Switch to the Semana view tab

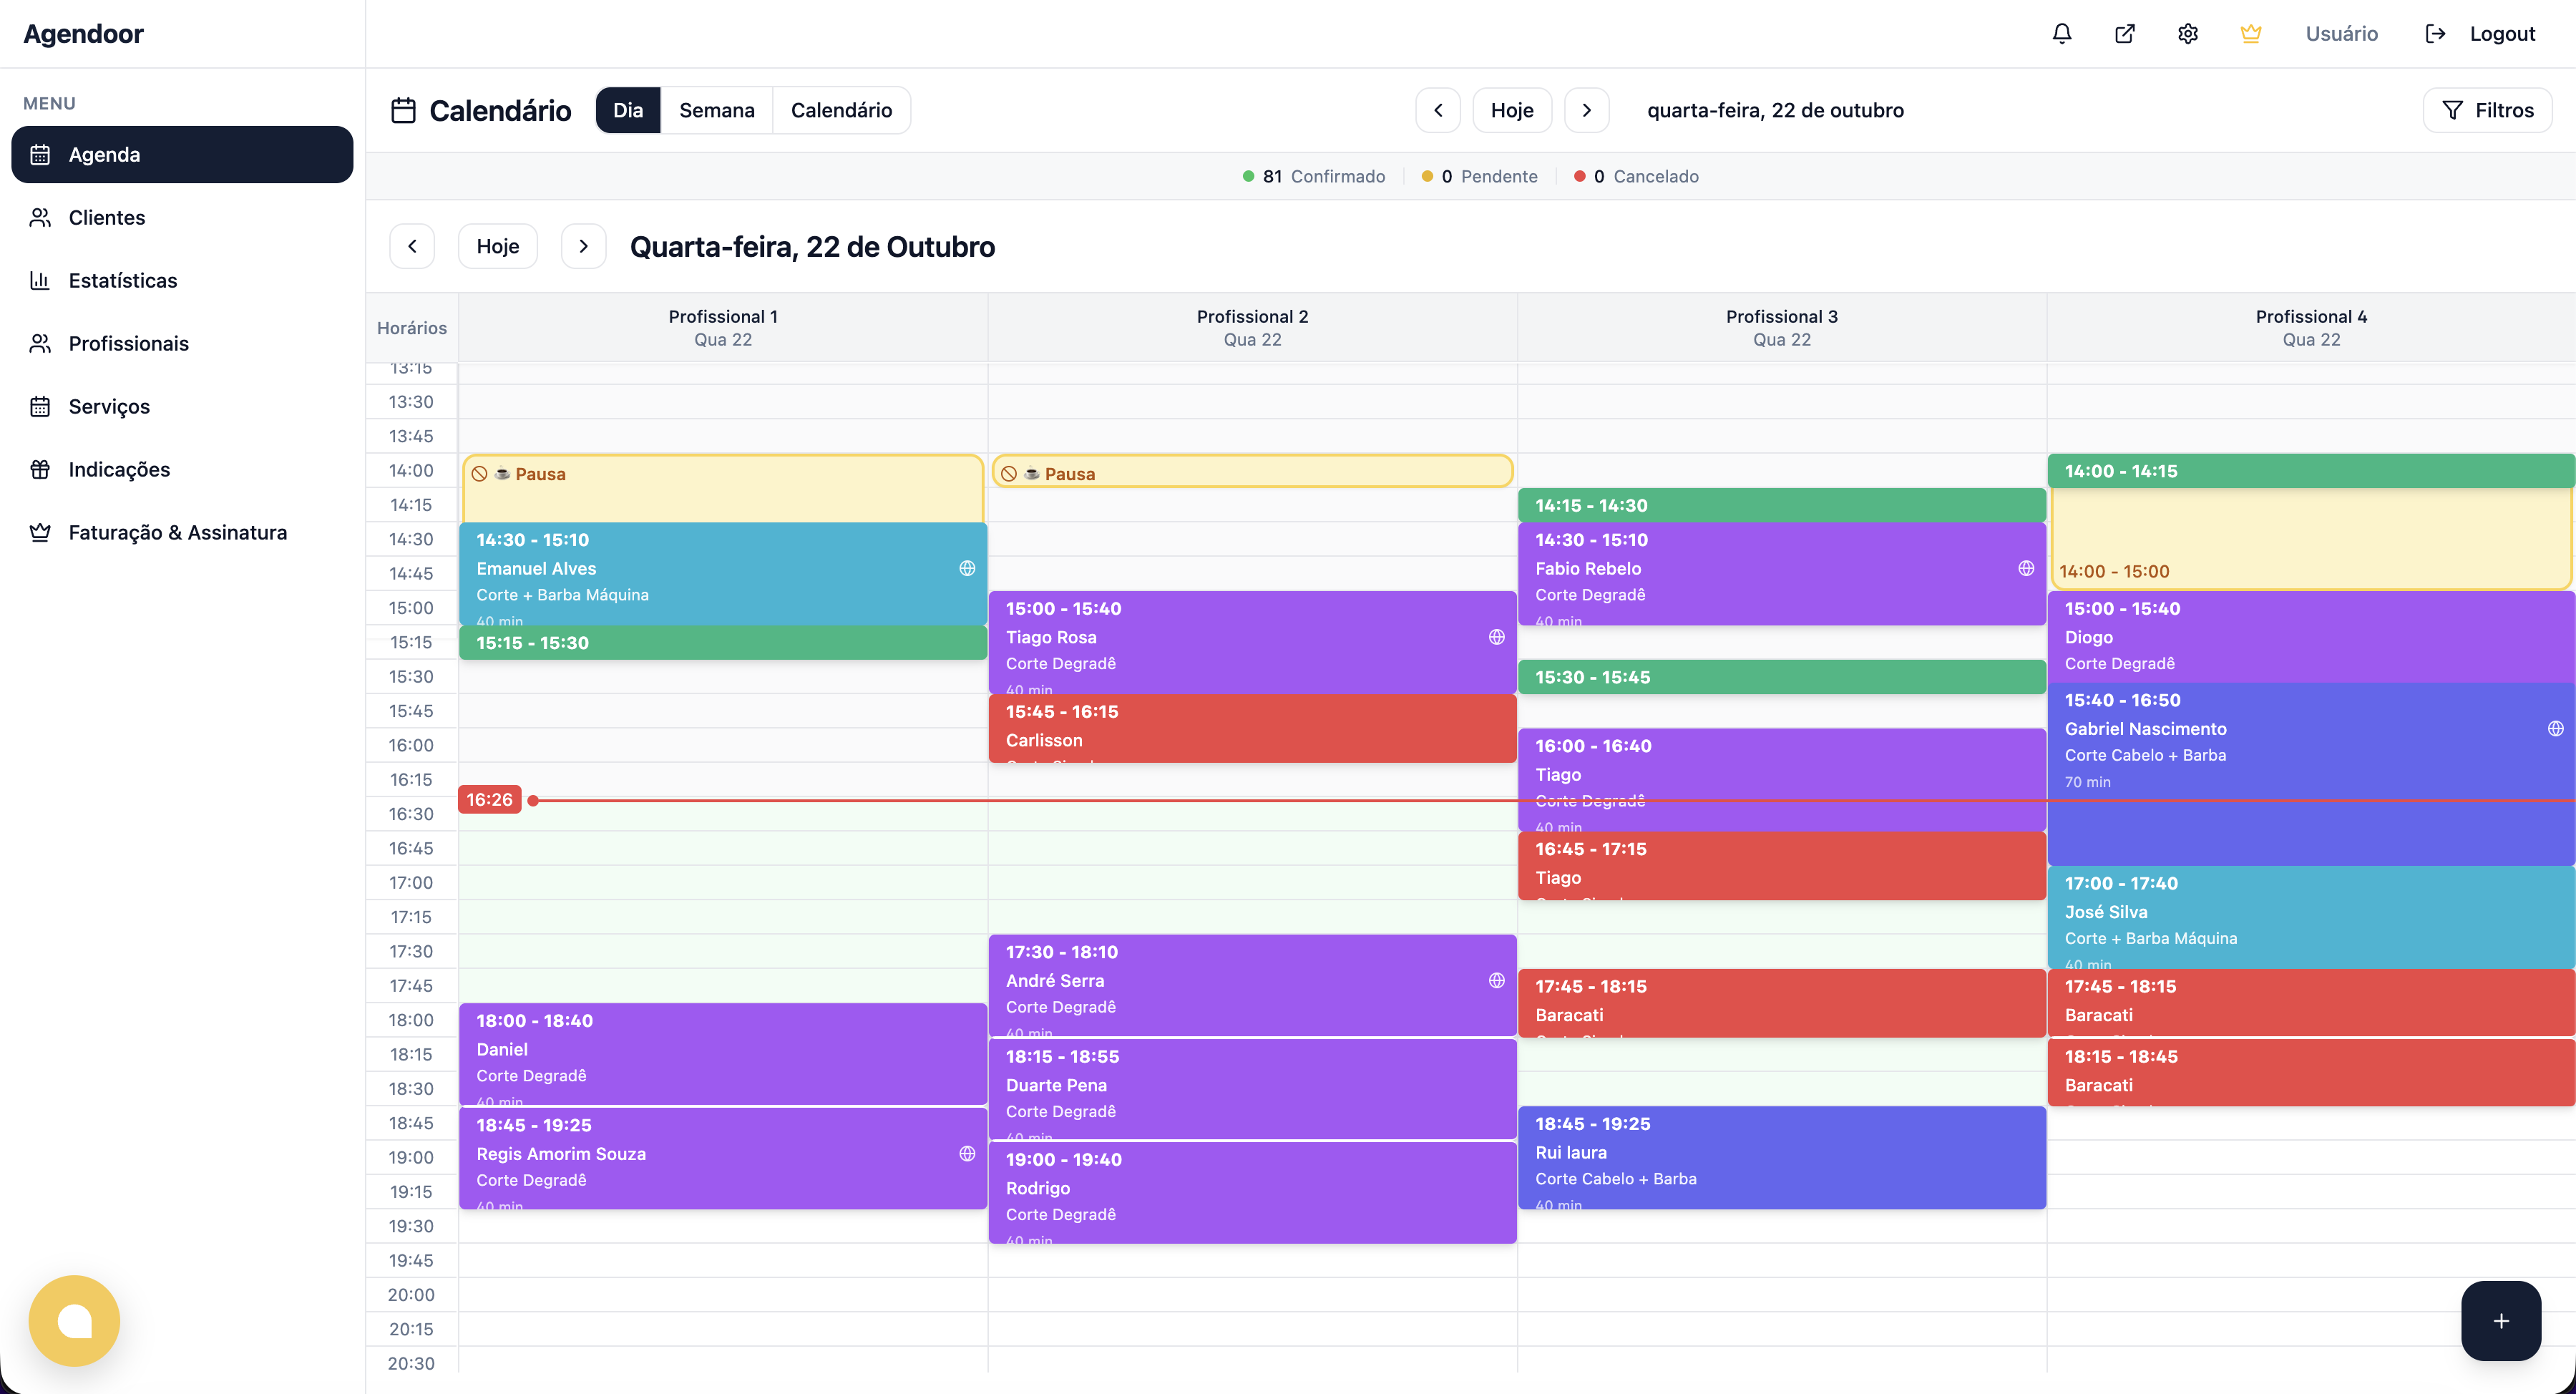point(717,110)
